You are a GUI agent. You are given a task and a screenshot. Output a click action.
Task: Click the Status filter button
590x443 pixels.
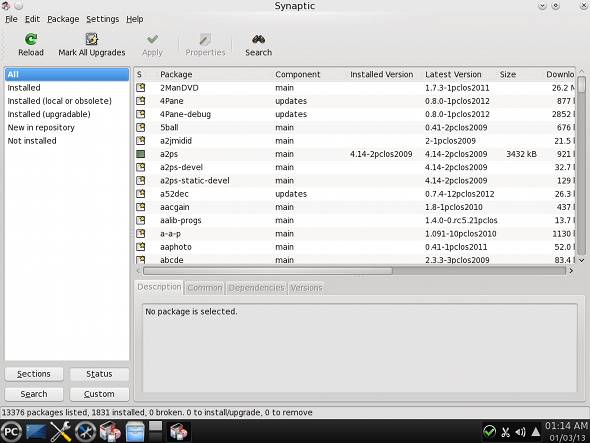pos(99,374)
